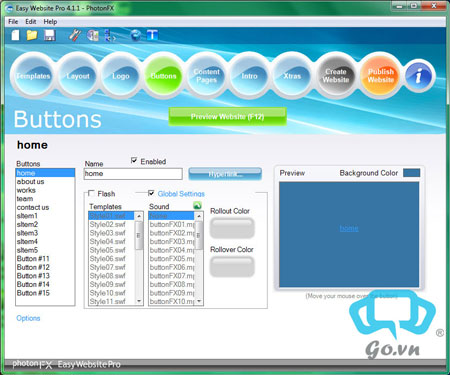450x375 pixels.
Task: Open the Options link
Action: [x=28, y=318]
